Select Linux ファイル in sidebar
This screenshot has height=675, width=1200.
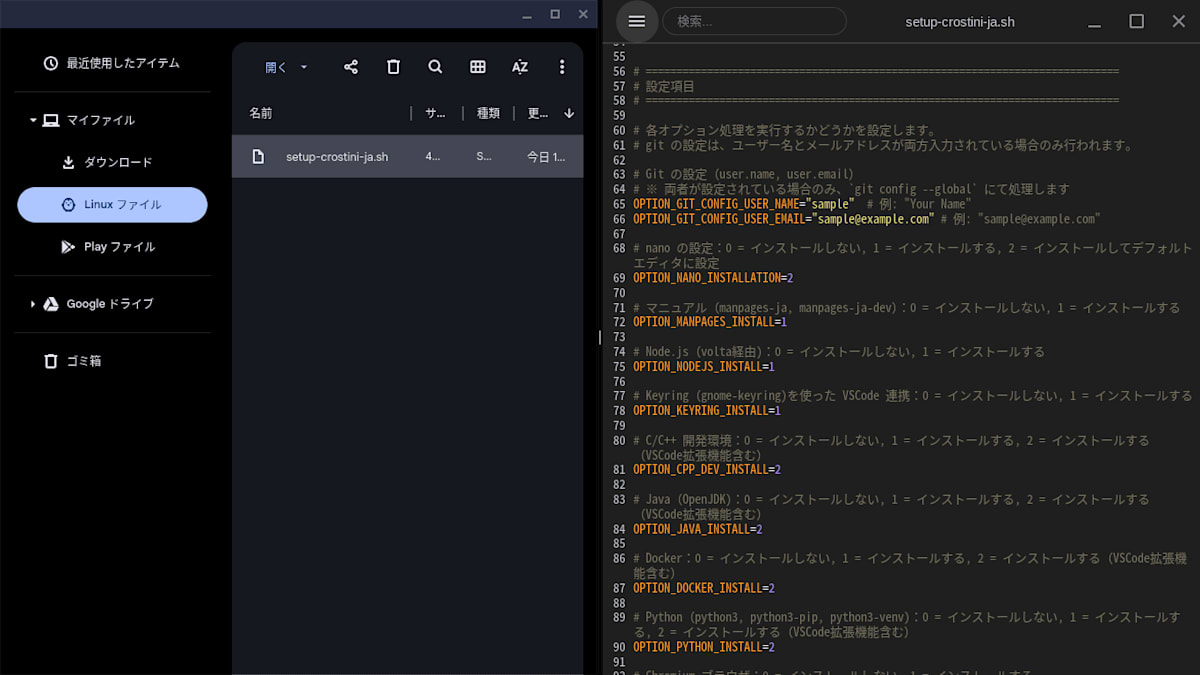coord(112,204)
